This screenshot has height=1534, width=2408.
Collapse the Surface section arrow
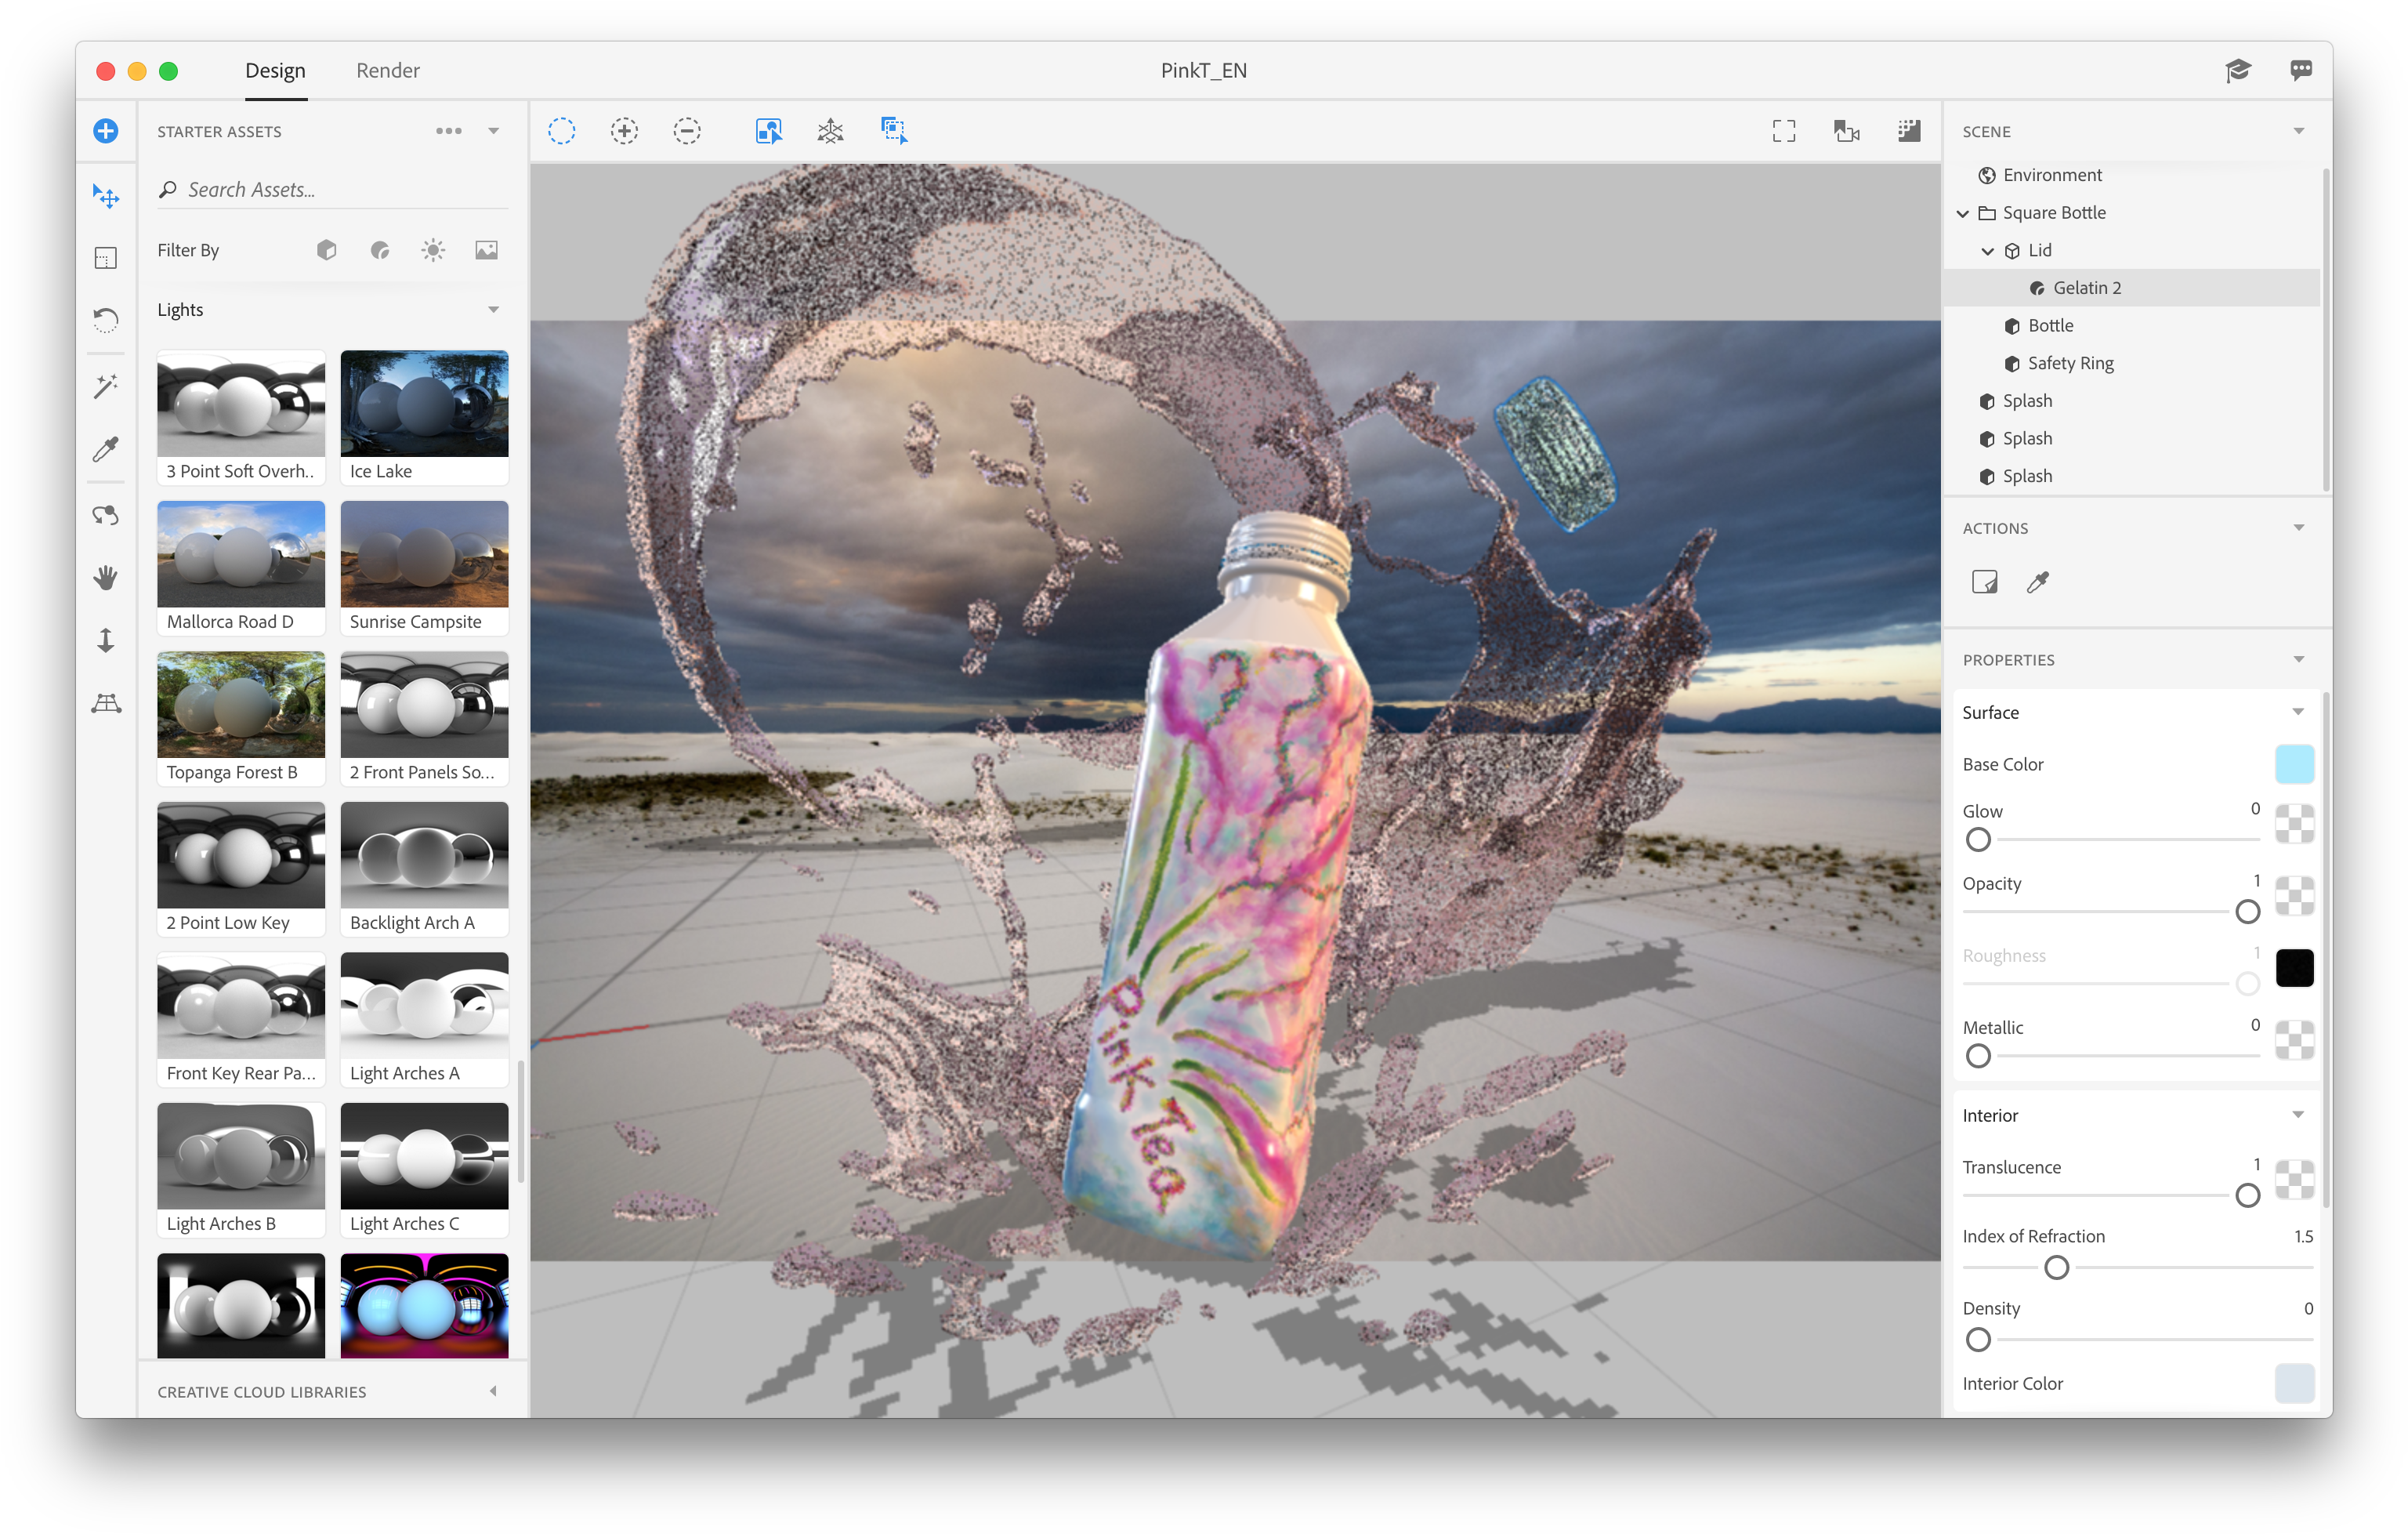[x=2299, y=713]
